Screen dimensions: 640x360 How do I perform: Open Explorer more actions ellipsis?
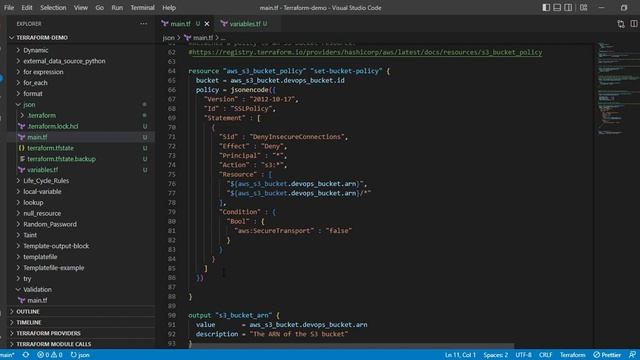tap(143, 24)
